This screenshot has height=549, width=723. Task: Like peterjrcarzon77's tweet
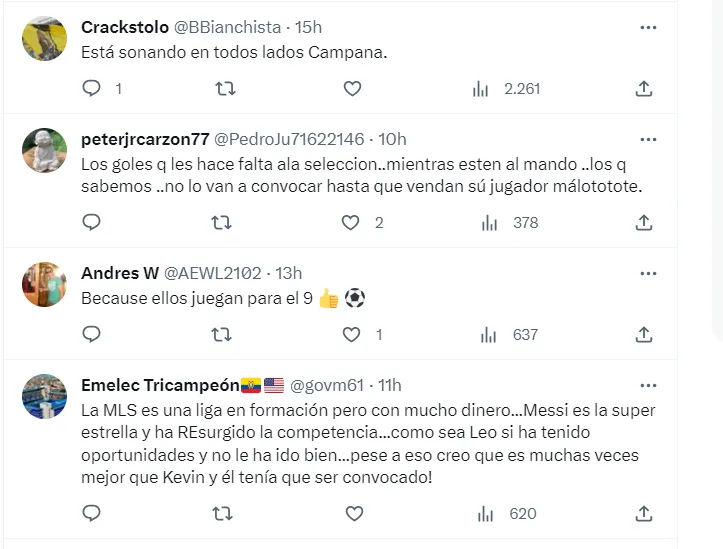(350, 222)
